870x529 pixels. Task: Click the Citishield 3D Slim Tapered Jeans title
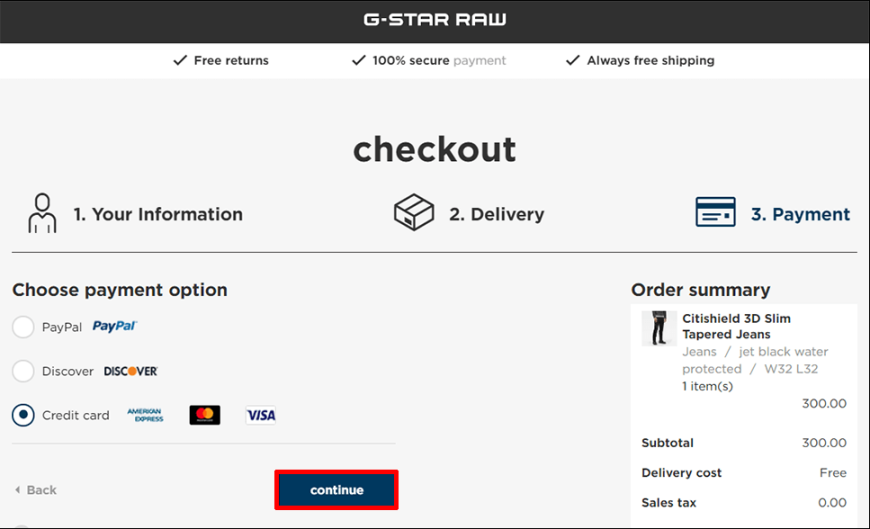tap(736, 326)
